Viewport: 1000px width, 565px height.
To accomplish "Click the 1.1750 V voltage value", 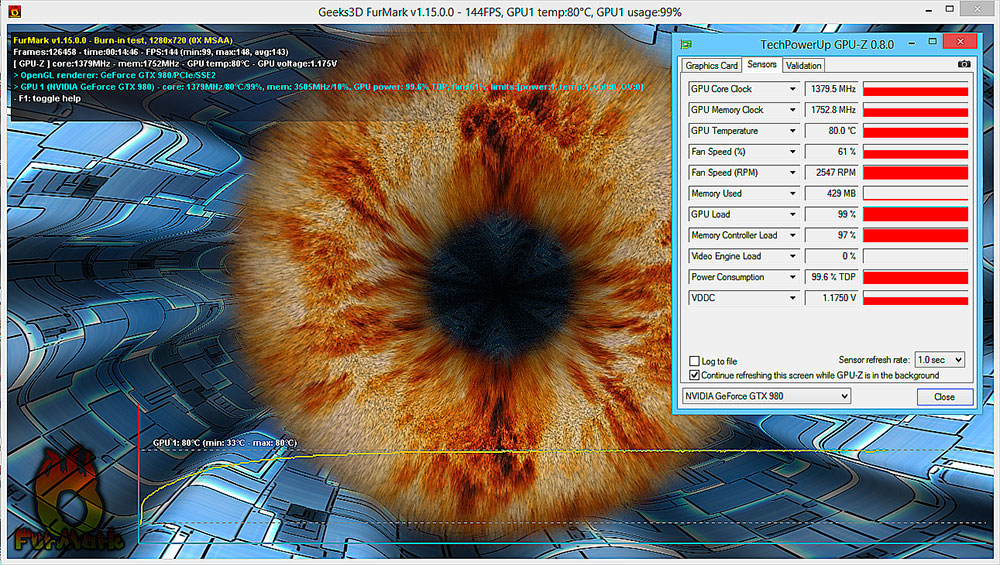I will (832, 298).
